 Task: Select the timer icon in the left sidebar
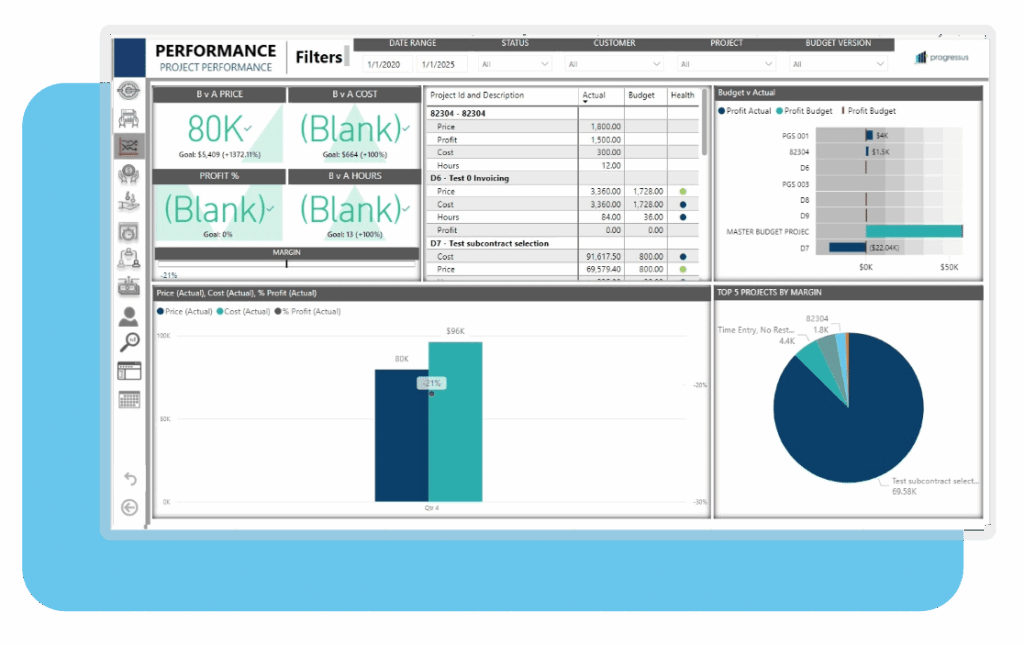129,232
